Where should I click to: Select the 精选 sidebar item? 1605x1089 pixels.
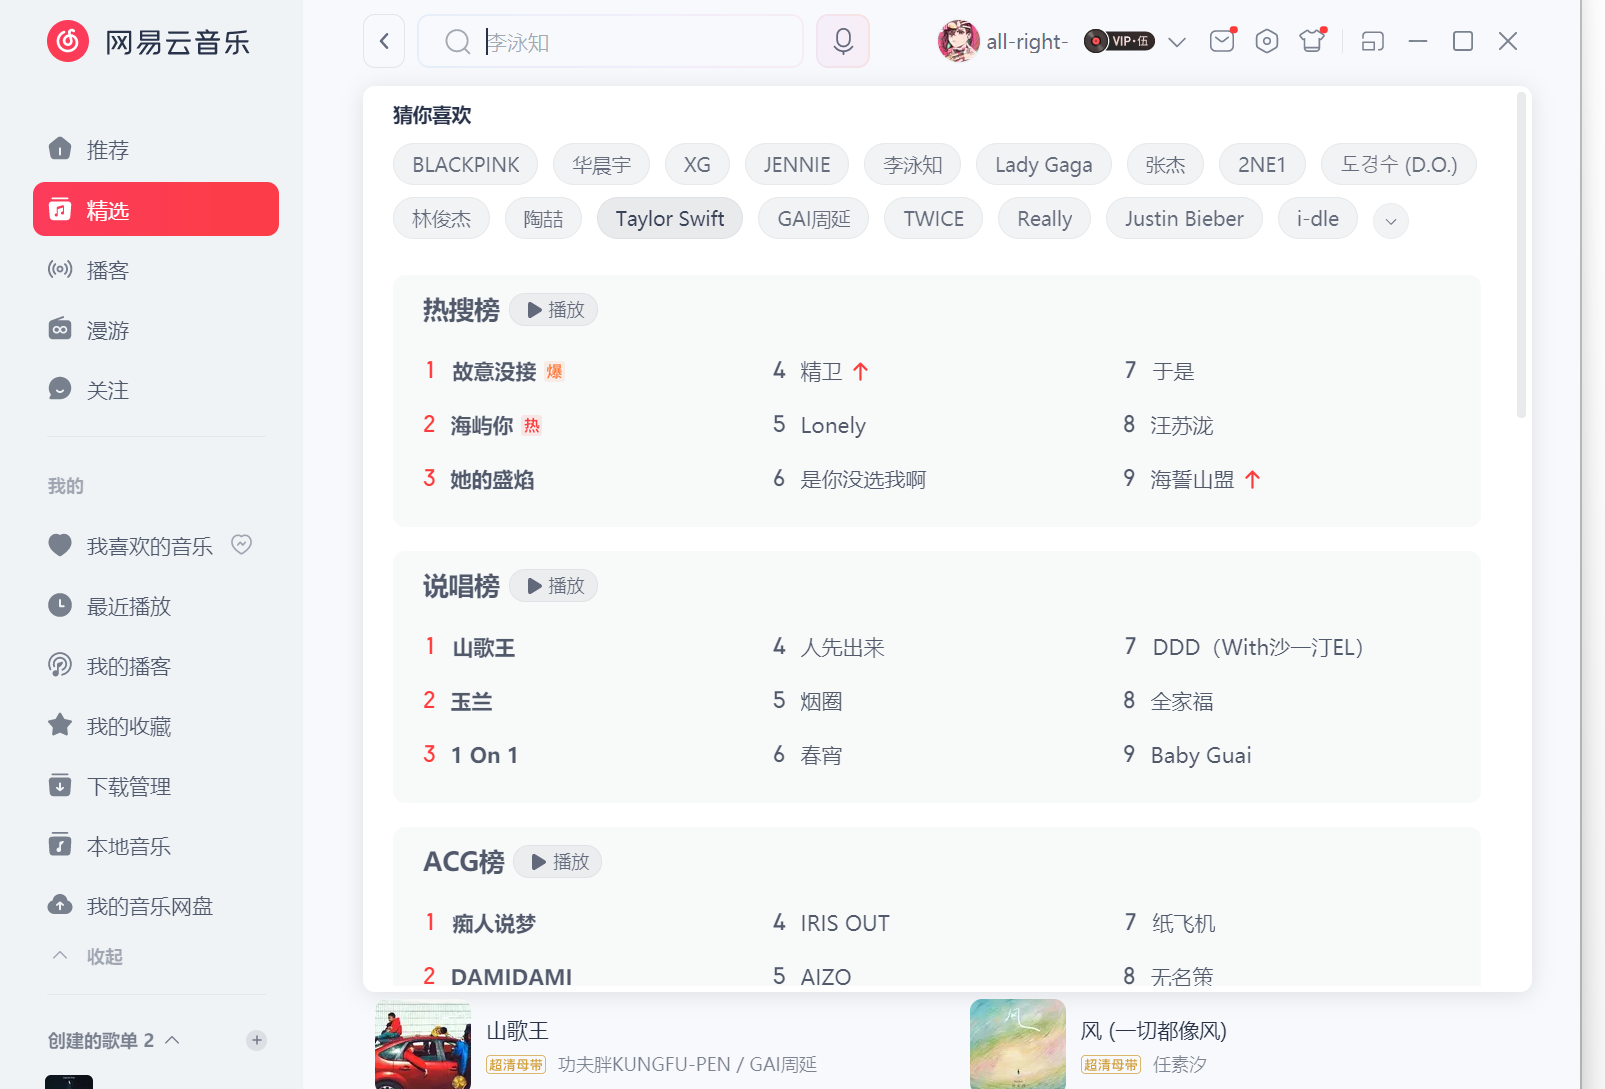156,209
